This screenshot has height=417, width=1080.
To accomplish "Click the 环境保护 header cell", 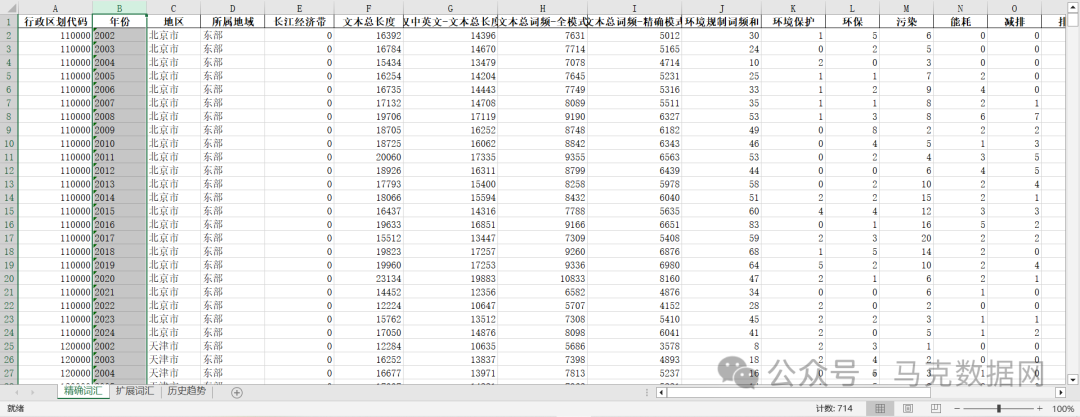I will coord(793,21).
